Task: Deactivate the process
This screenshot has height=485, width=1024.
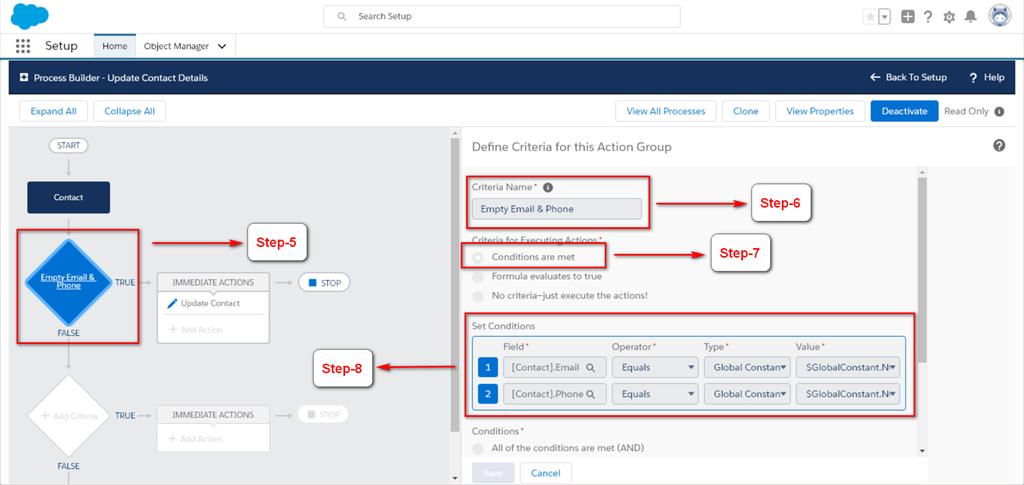Action: [904, 111]
